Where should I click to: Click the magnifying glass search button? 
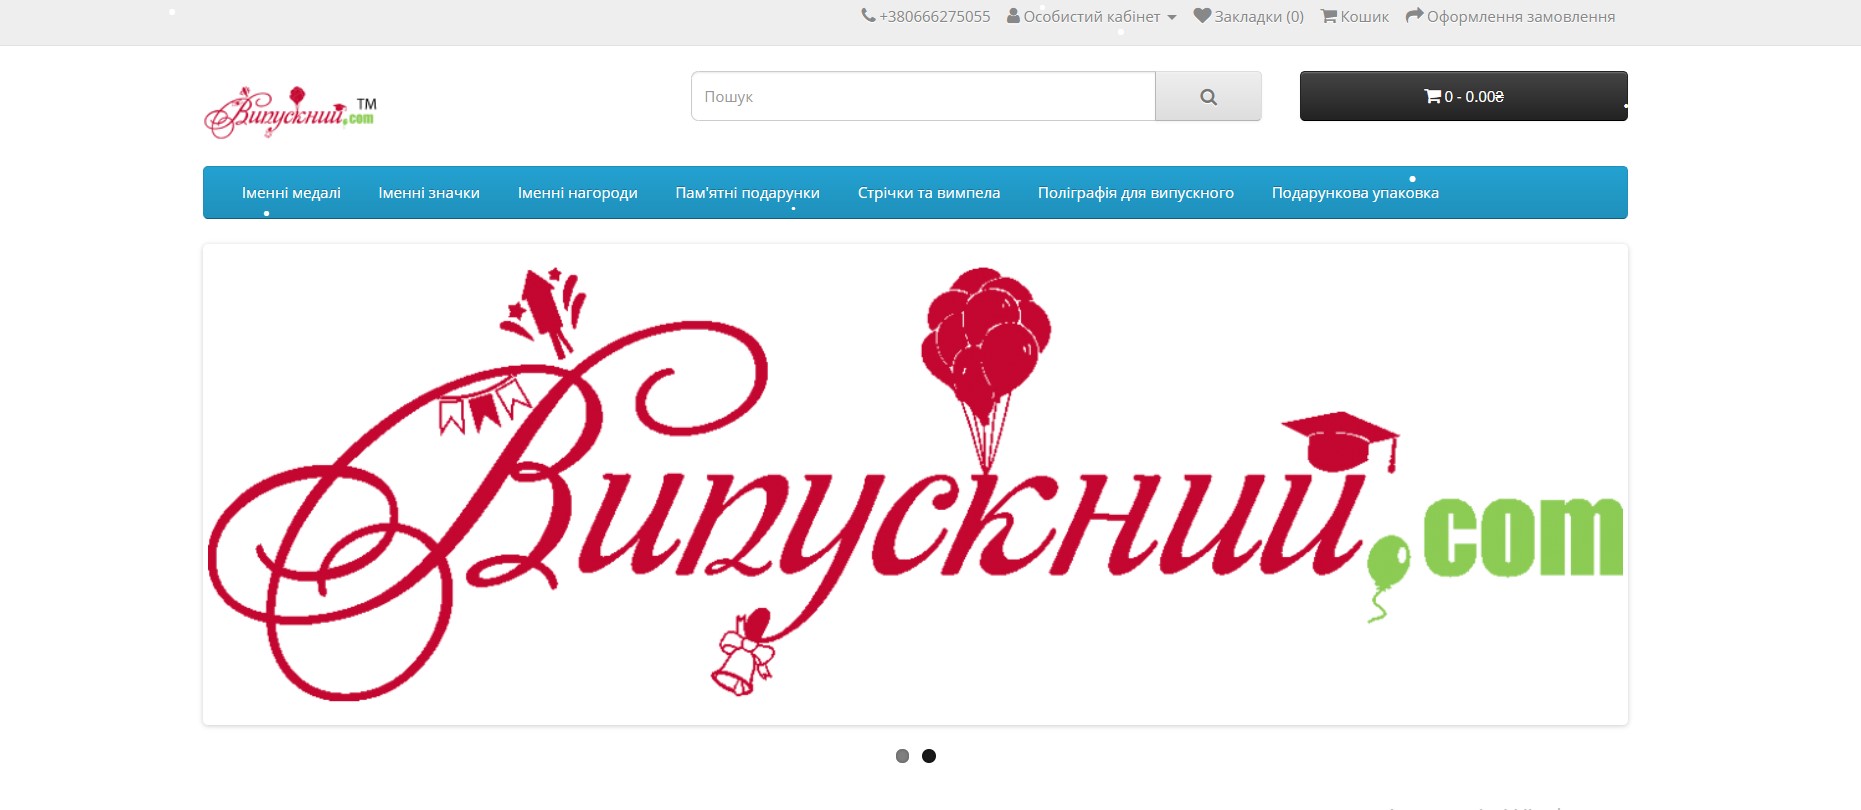tap(1208, 96)
